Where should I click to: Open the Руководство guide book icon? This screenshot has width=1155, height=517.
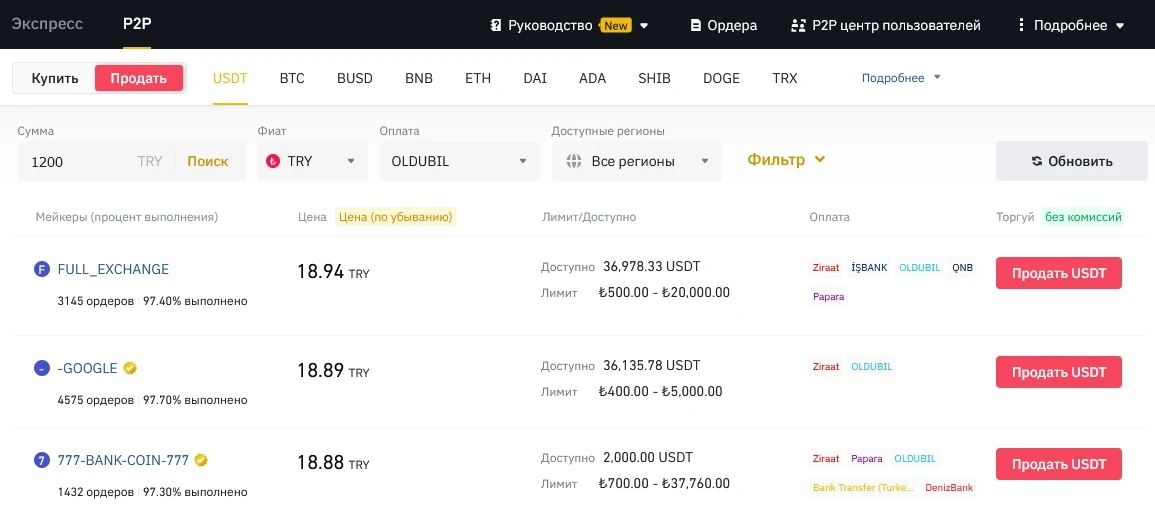[496, 25]
